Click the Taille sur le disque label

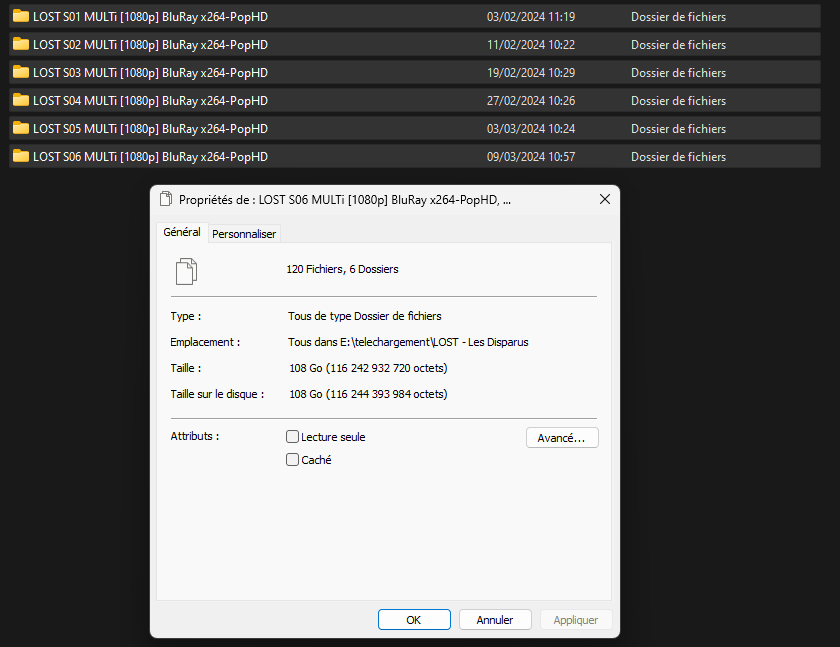click(218, 394)
